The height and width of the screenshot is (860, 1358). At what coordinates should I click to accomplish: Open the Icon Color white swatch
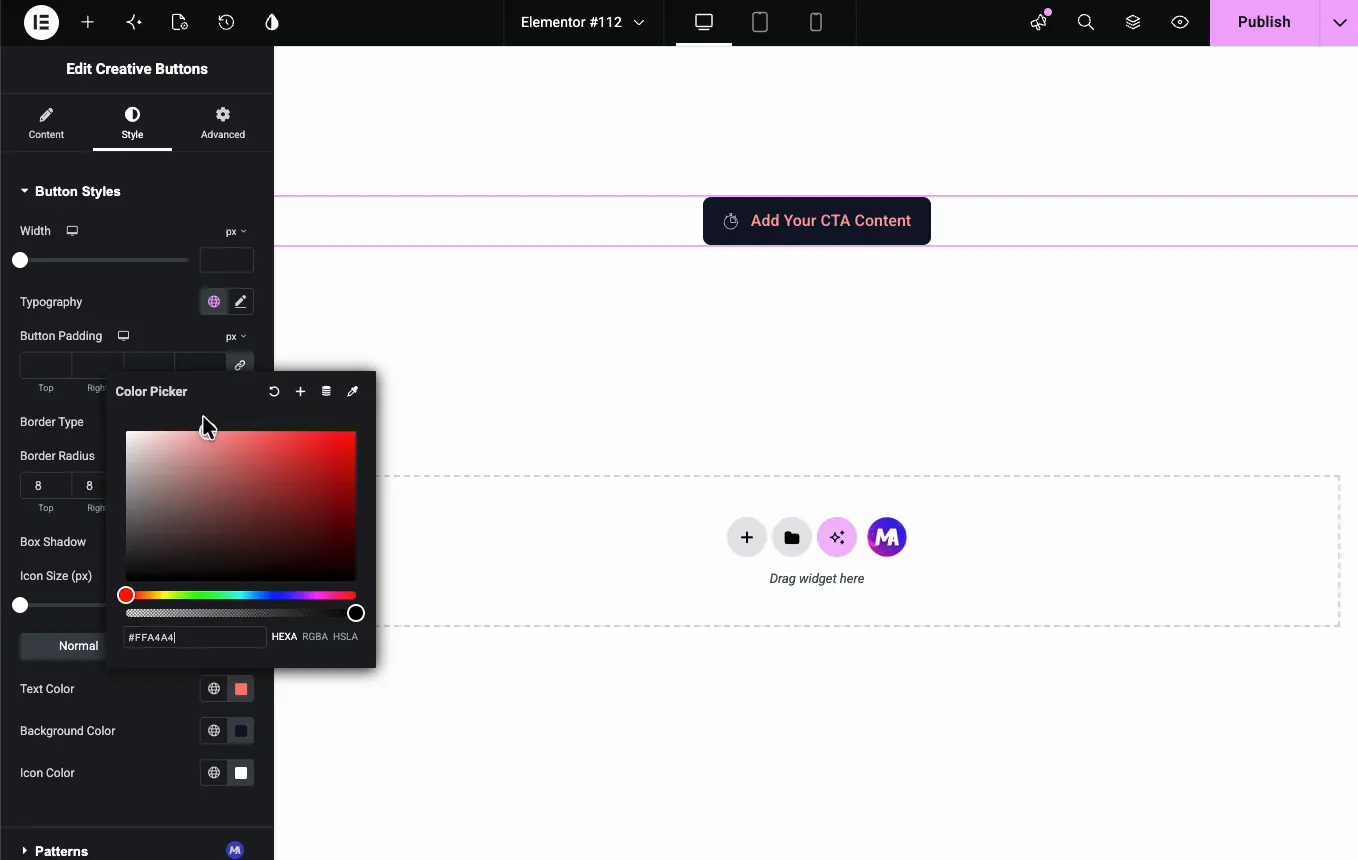(241, 772)
